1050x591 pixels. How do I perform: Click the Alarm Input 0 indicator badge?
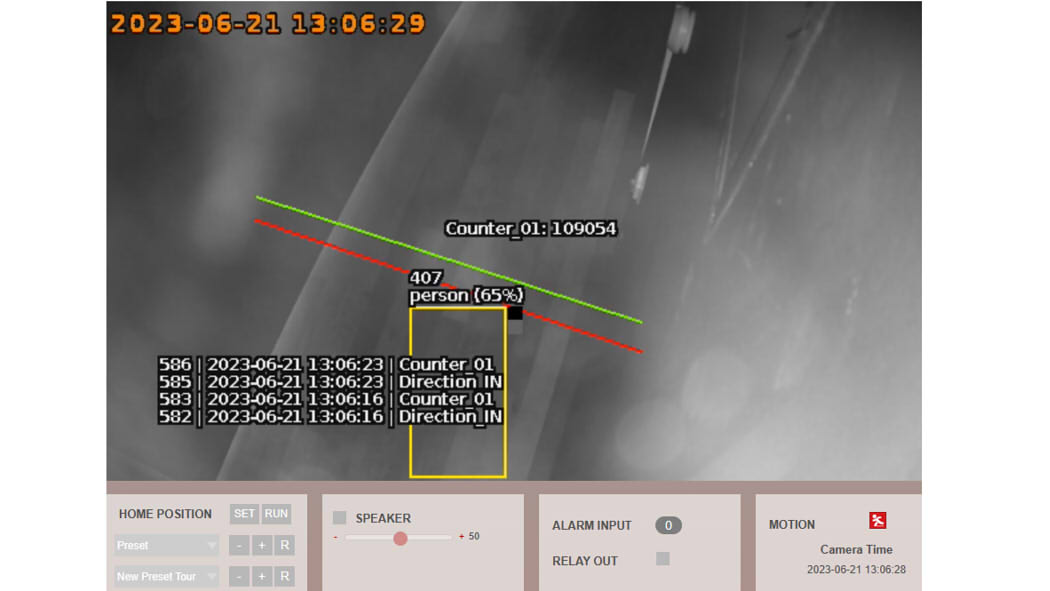pos(668,525)
